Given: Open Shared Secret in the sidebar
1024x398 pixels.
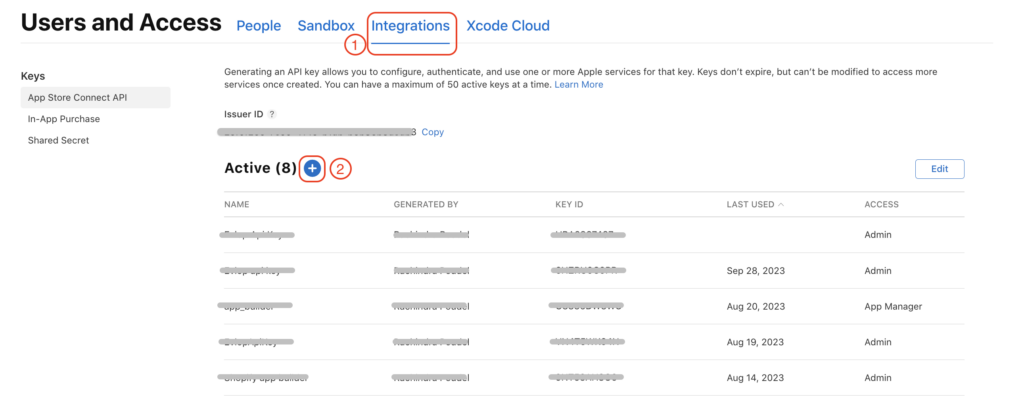Looking at the screenshot, I should pos(58,140).
